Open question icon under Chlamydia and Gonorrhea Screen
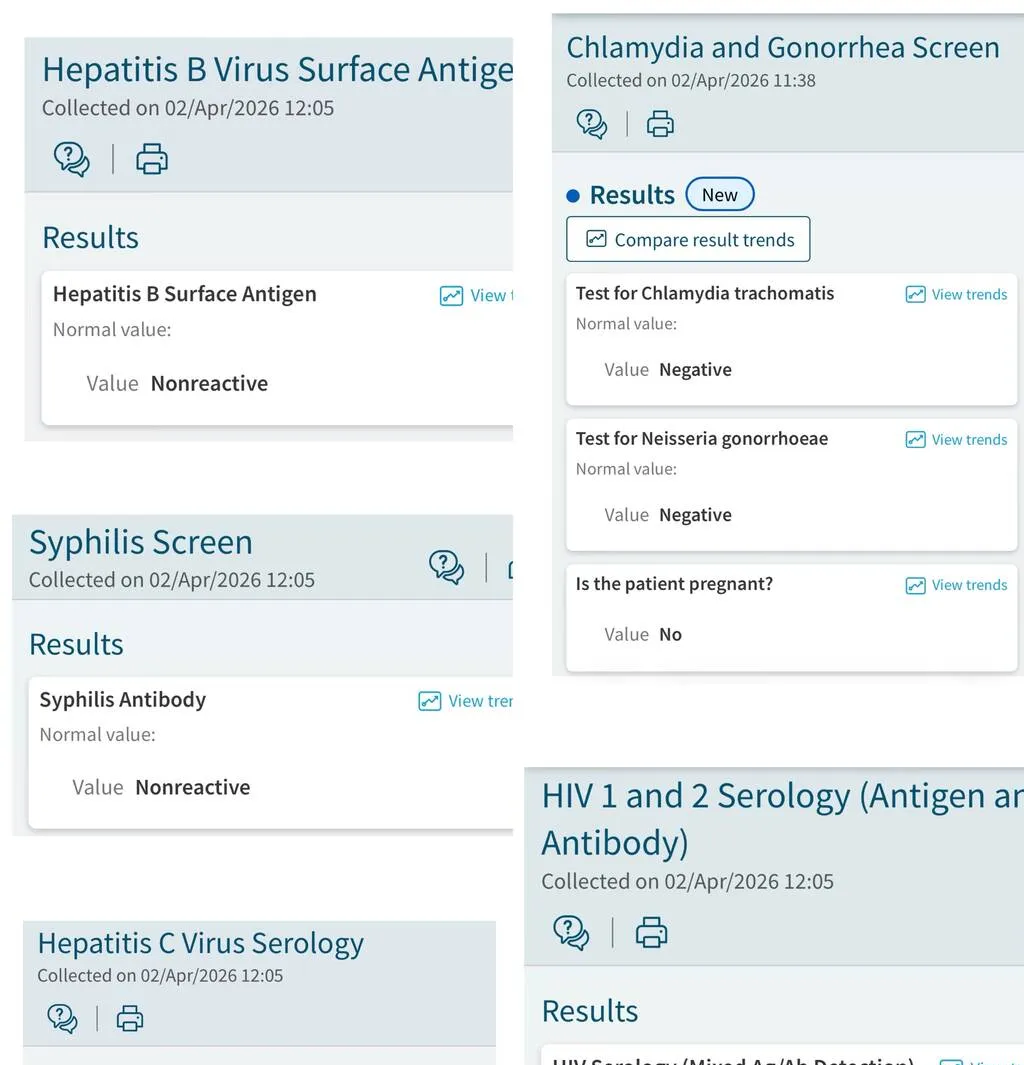The height and width of the screenshot is (1065, 1024). (x=592, y=124)
